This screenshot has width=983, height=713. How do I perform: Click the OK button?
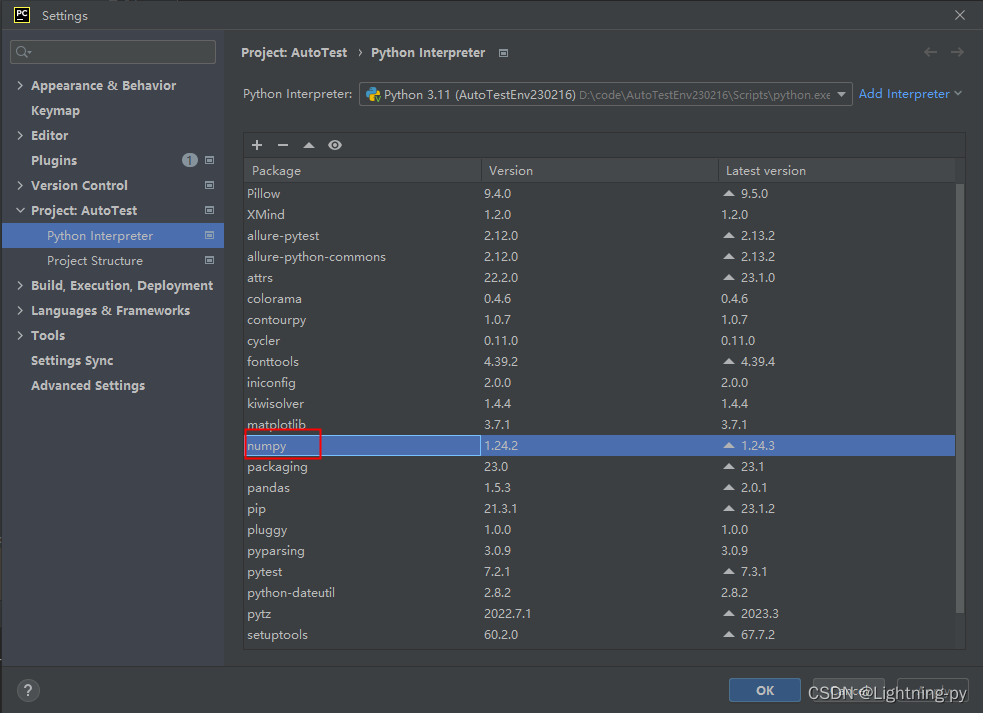tap(765, 690)
